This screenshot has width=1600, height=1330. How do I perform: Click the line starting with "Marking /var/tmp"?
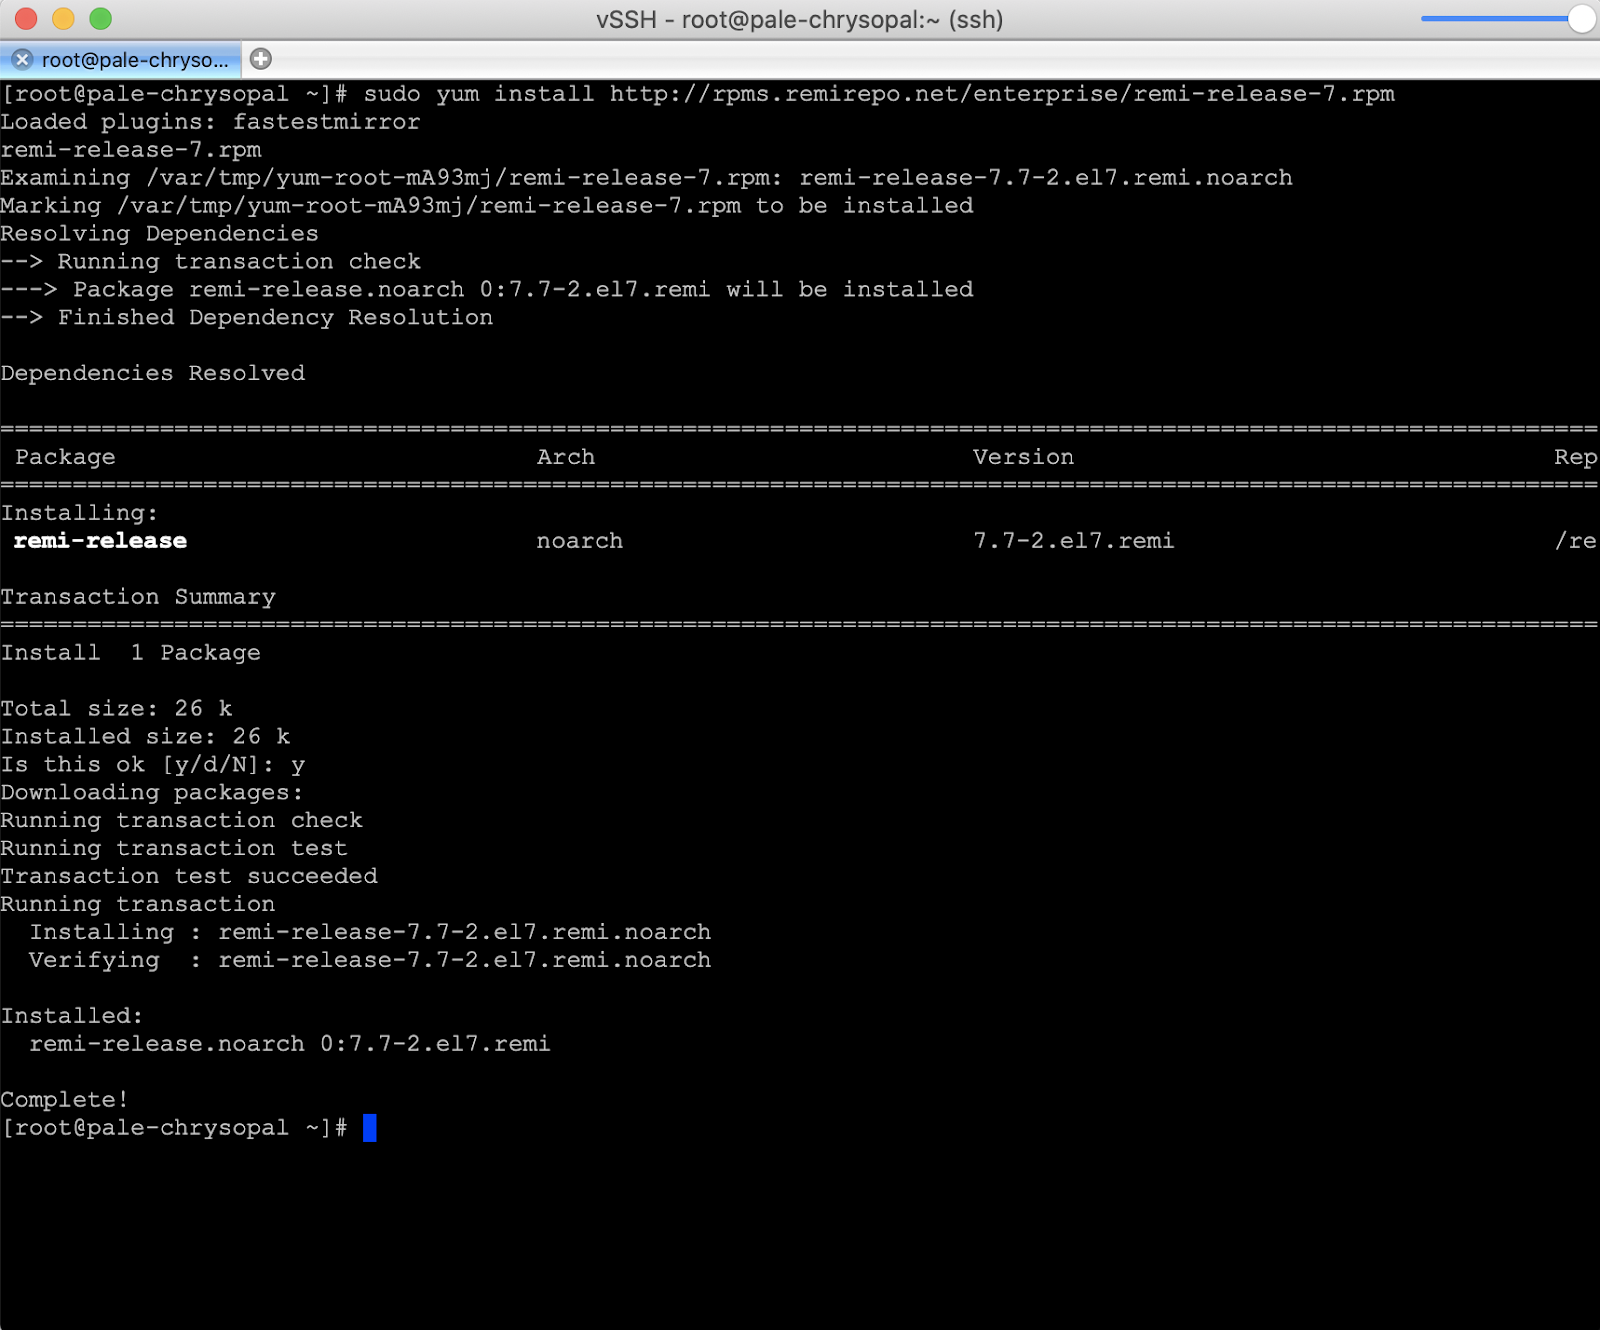pyautogui.click(x=486, y=206)
